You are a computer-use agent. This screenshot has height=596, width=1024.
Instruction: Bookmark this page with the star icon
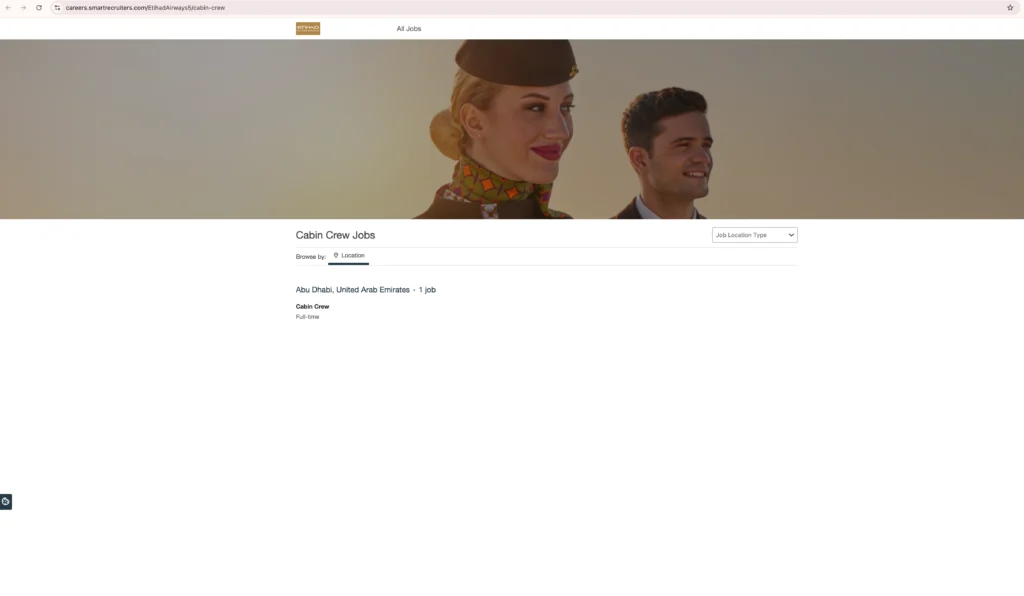1010,8
